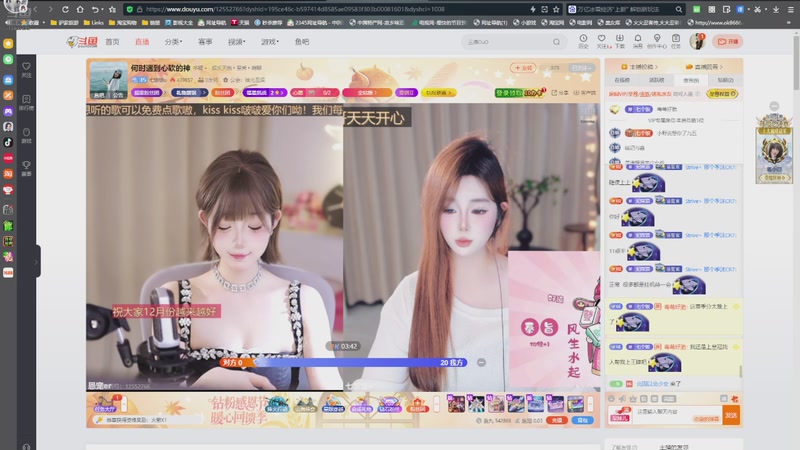
Task: Click the green WeChat icon in browser sidebar
Action: coord(8,60)
